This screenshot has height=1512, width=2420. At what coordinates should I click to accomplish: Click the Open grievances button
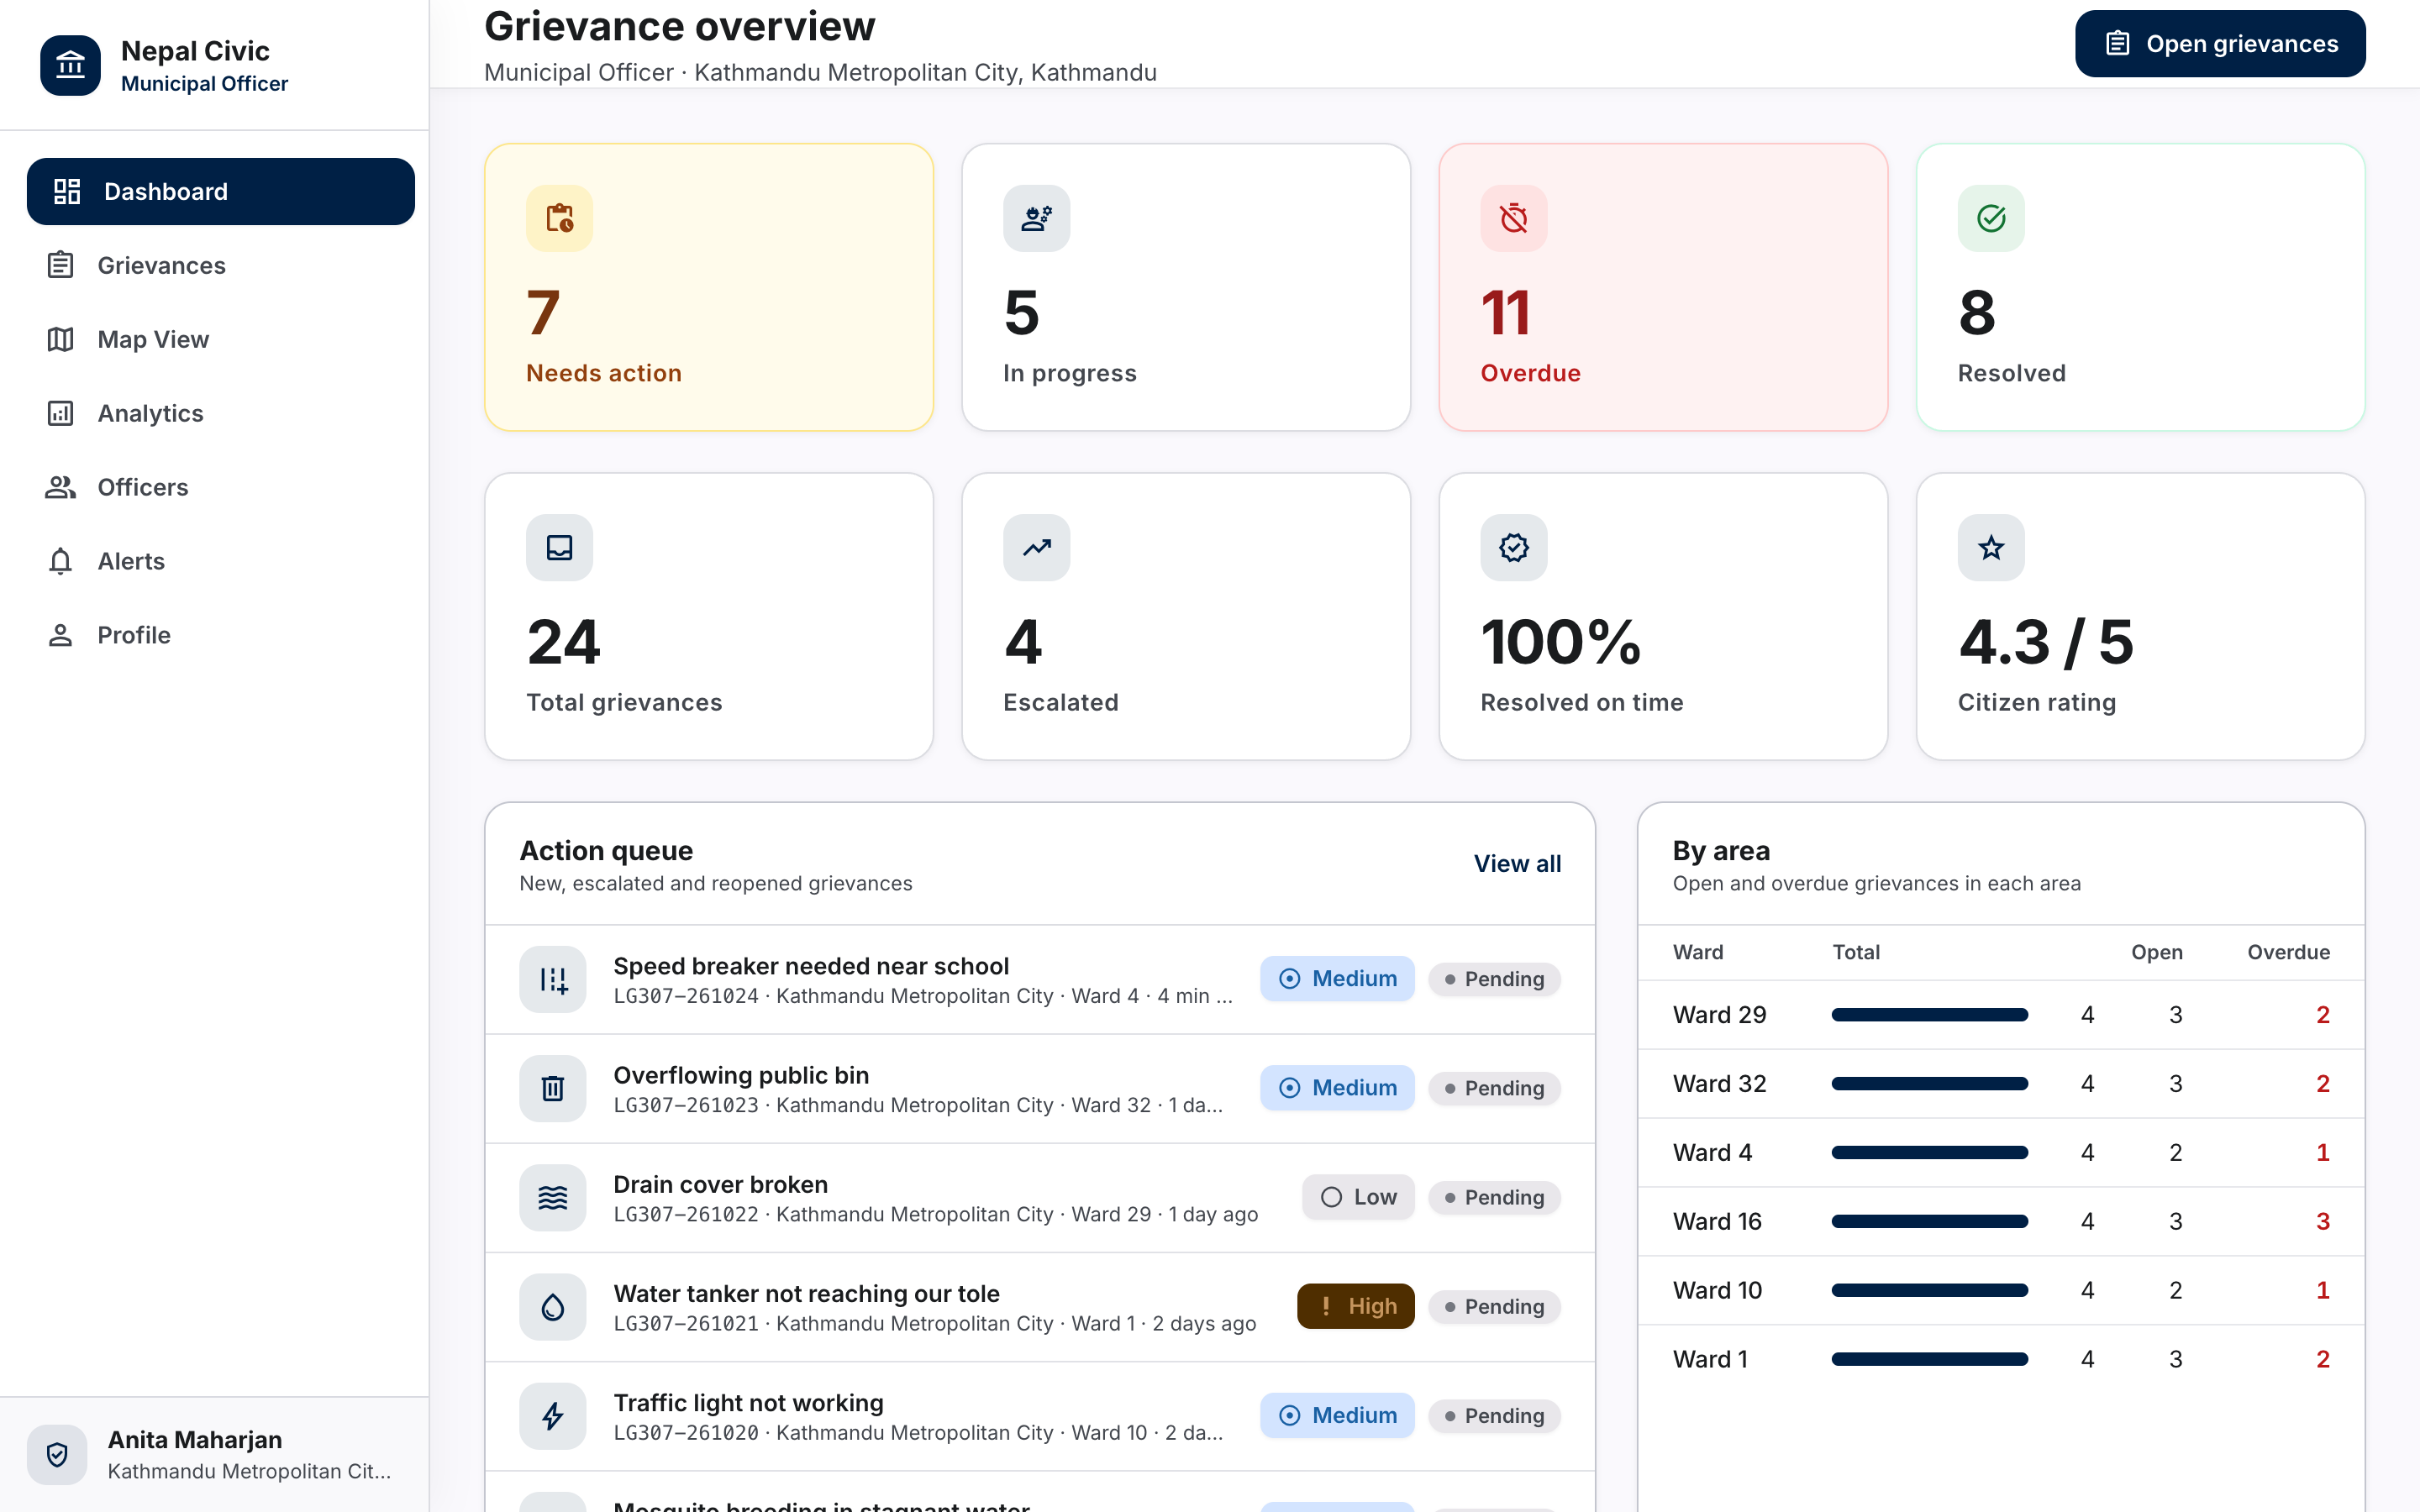(x=2219, y=44)
